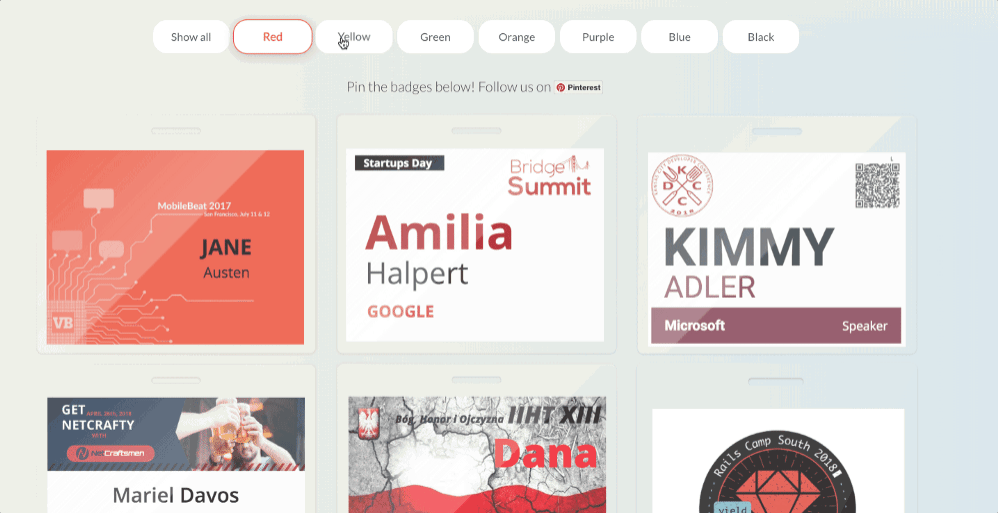Image resolution: width=998 pixels, height=513 pixels.
Task: Choose the Orange filter button
Action: [x=517, y=37]
